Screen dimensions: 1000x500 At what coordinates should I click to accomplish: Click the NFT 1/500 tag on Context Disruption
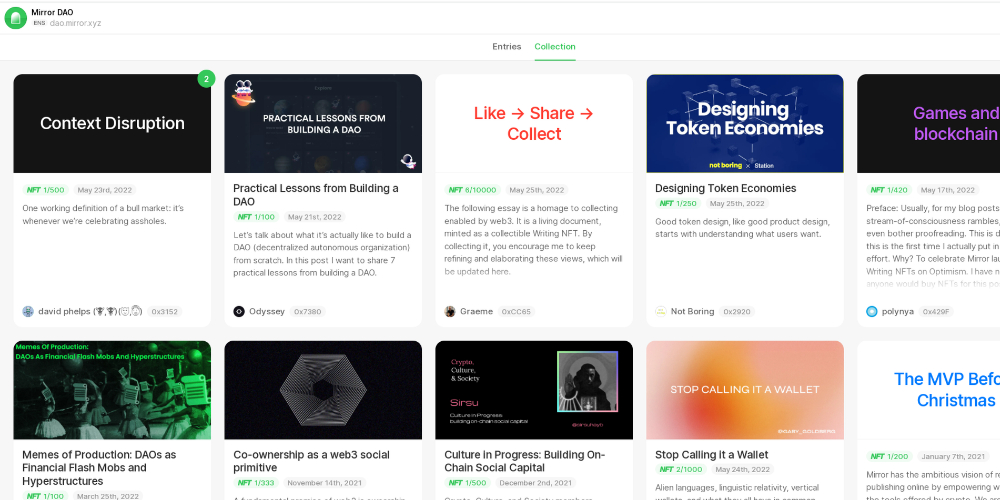pyautogui.click(x=46, y=190)
